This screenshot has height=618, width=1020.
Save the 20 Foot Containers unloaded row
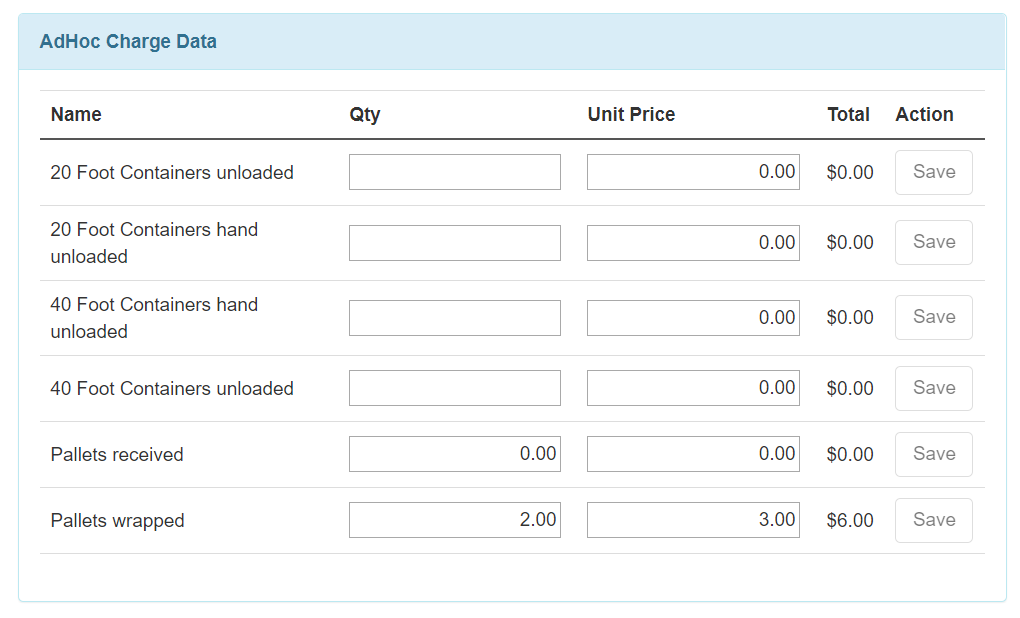[932, 172]
